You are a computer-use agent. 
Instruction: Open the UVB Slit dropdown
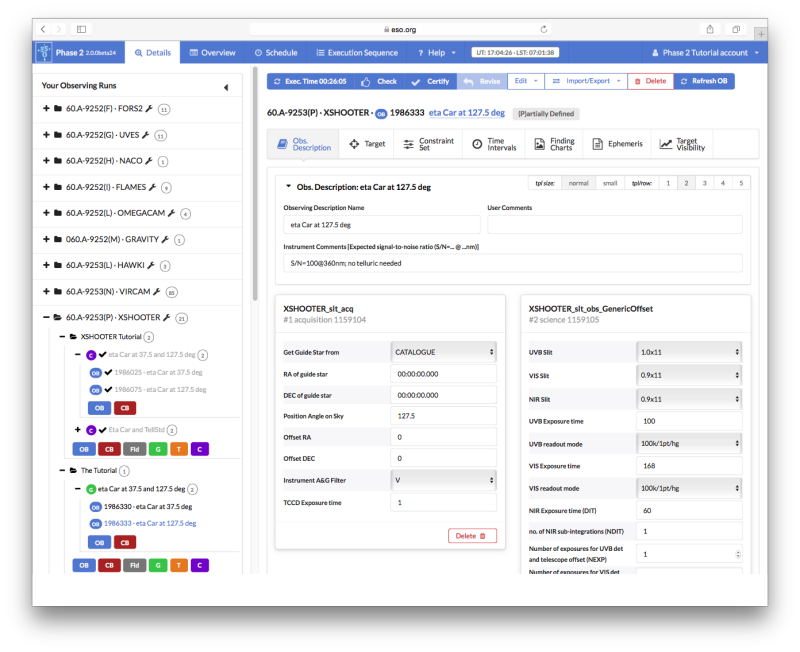[689, 352]
